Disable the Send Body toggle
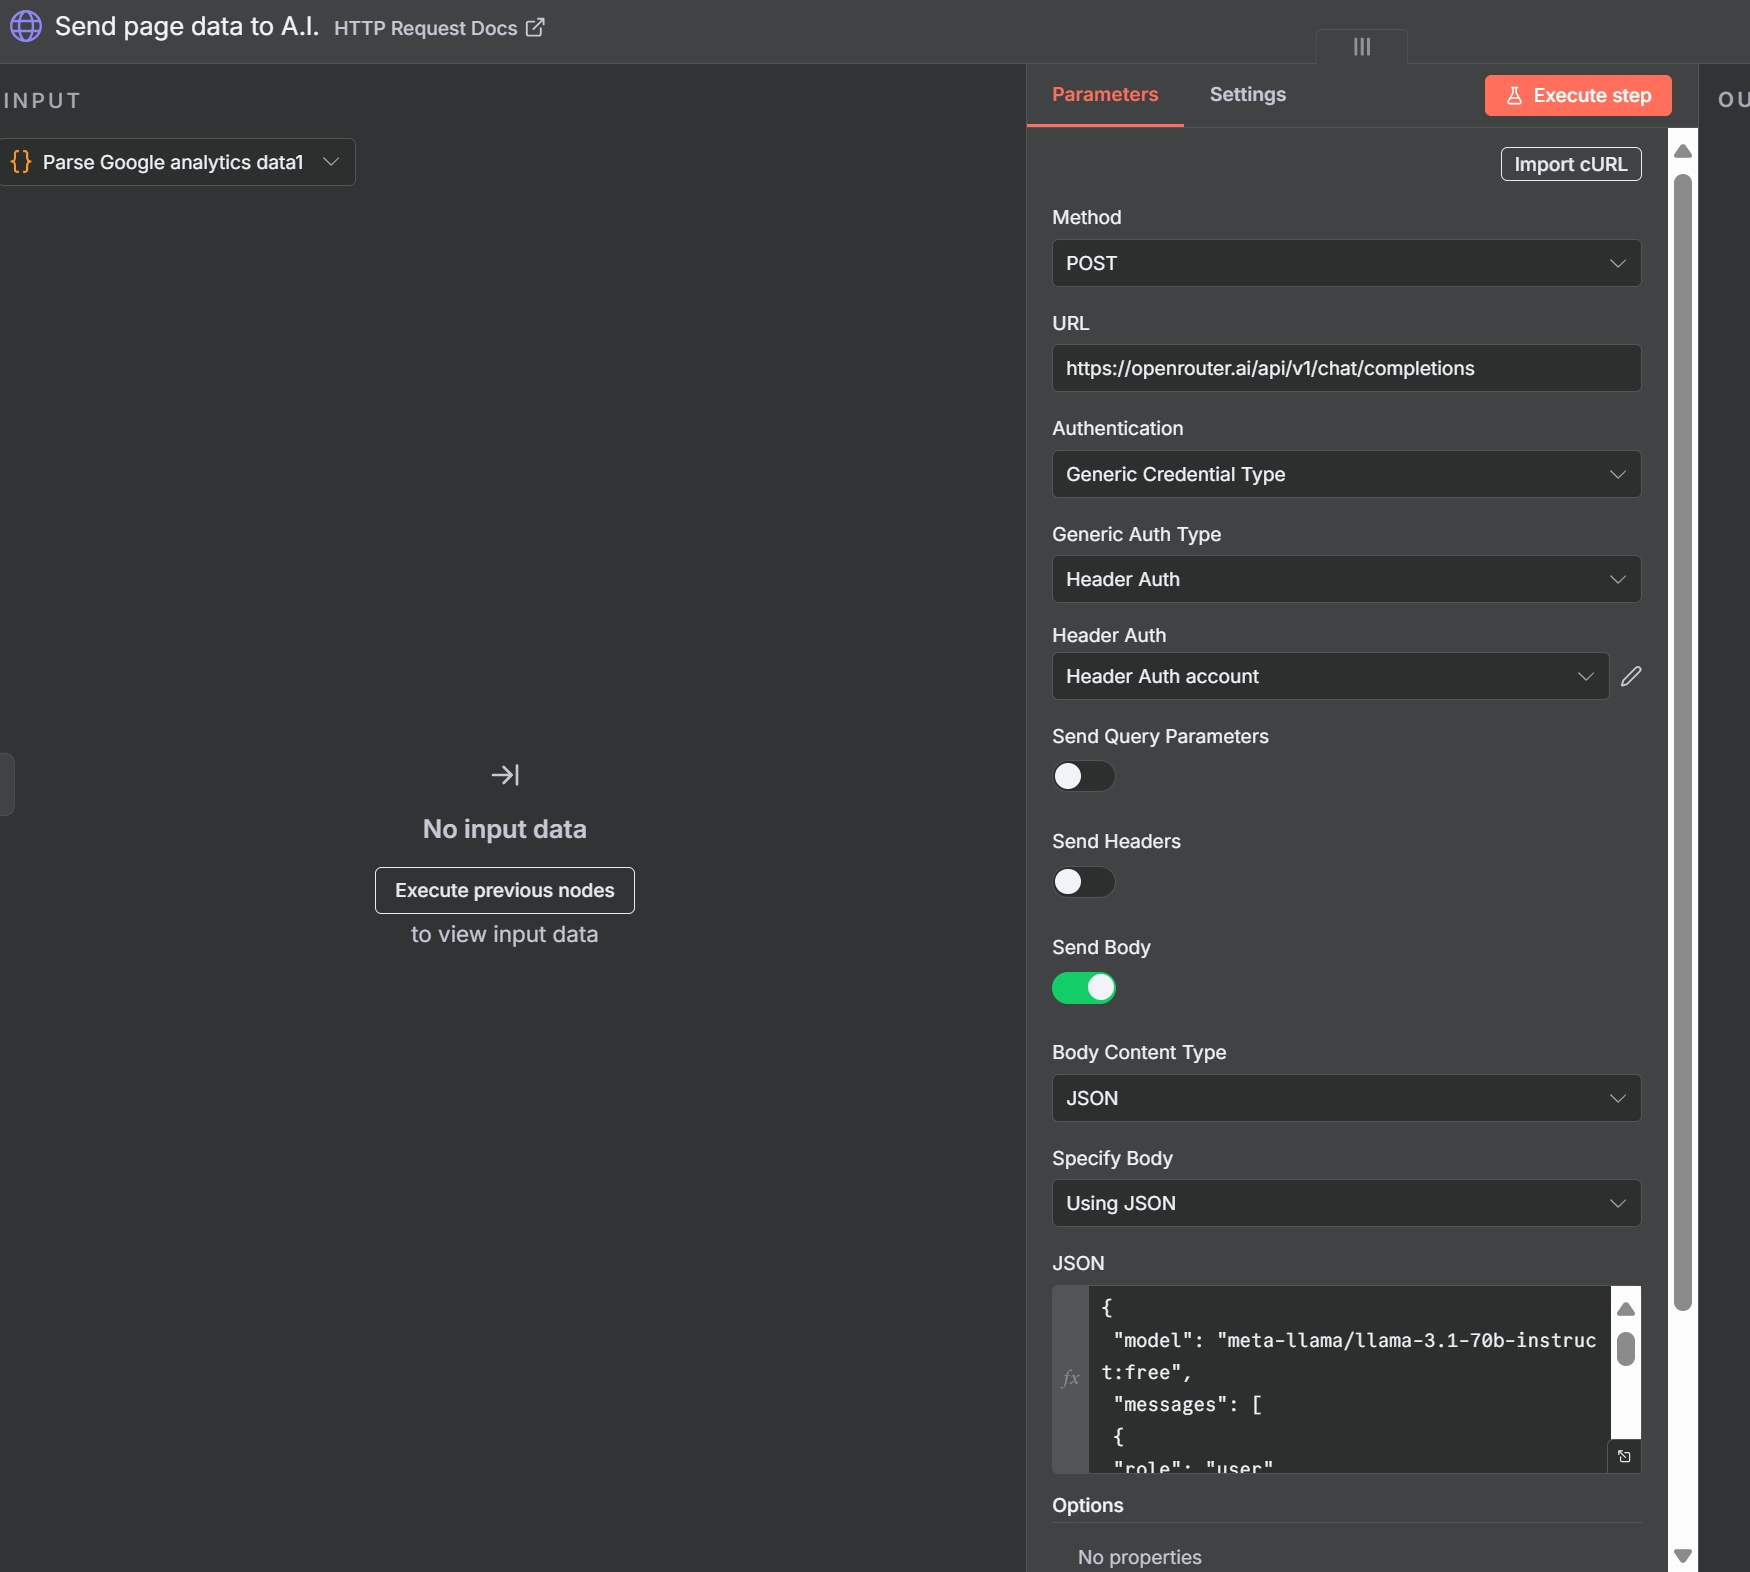The image size is (1750, 1572). point(1084,988)
